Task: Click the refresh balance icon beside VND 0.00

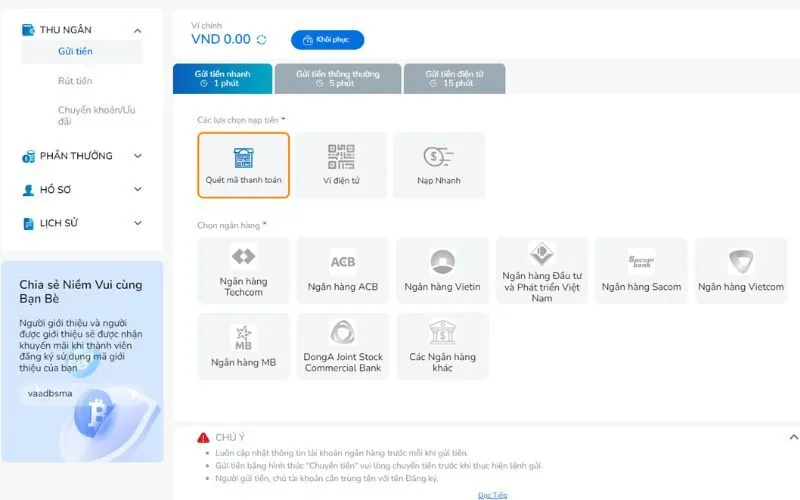Action: coord(262,40)
